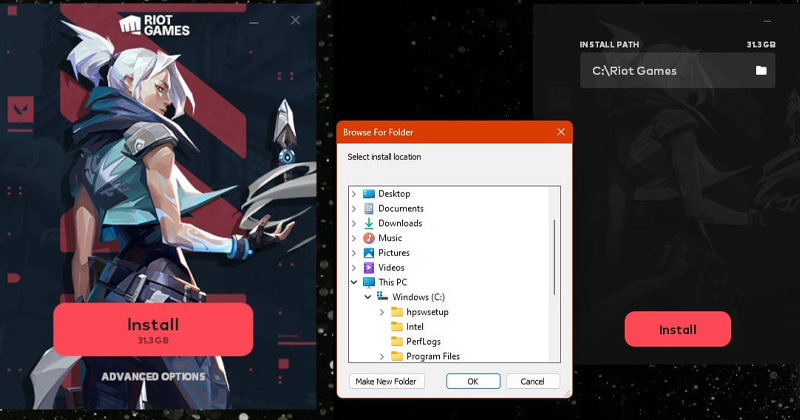The image size is (800, 420).
Task: Expand the hpswsetup folder chevron
Action: pos(382,312)
